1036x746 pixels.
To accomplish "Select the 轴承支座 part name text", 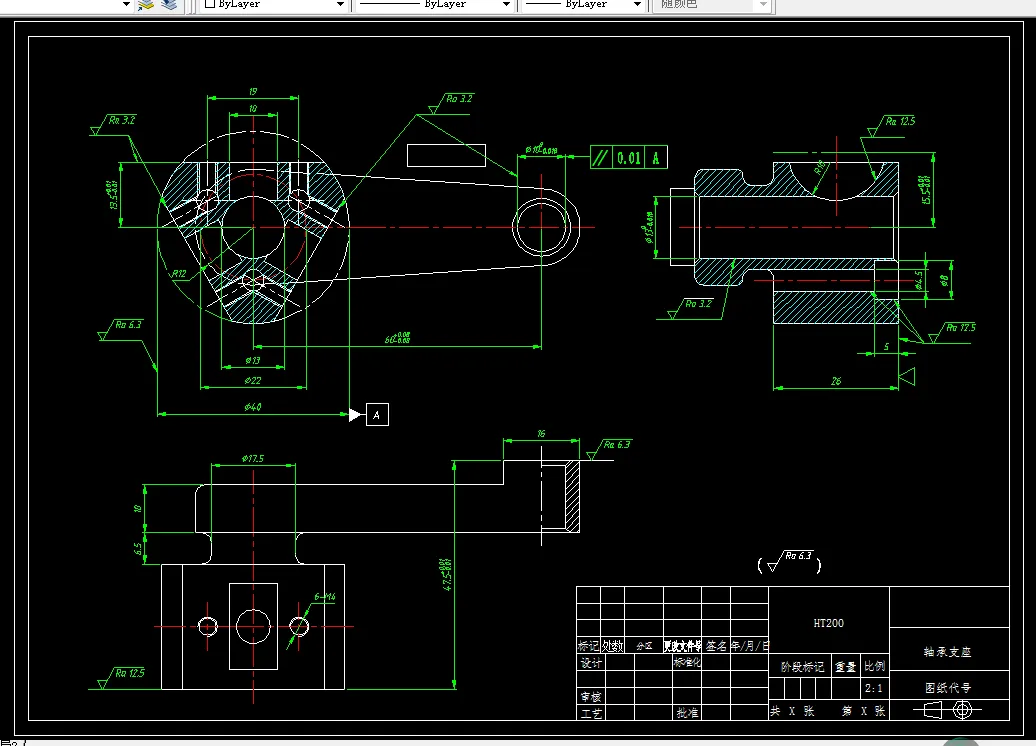I will point(947,652).
